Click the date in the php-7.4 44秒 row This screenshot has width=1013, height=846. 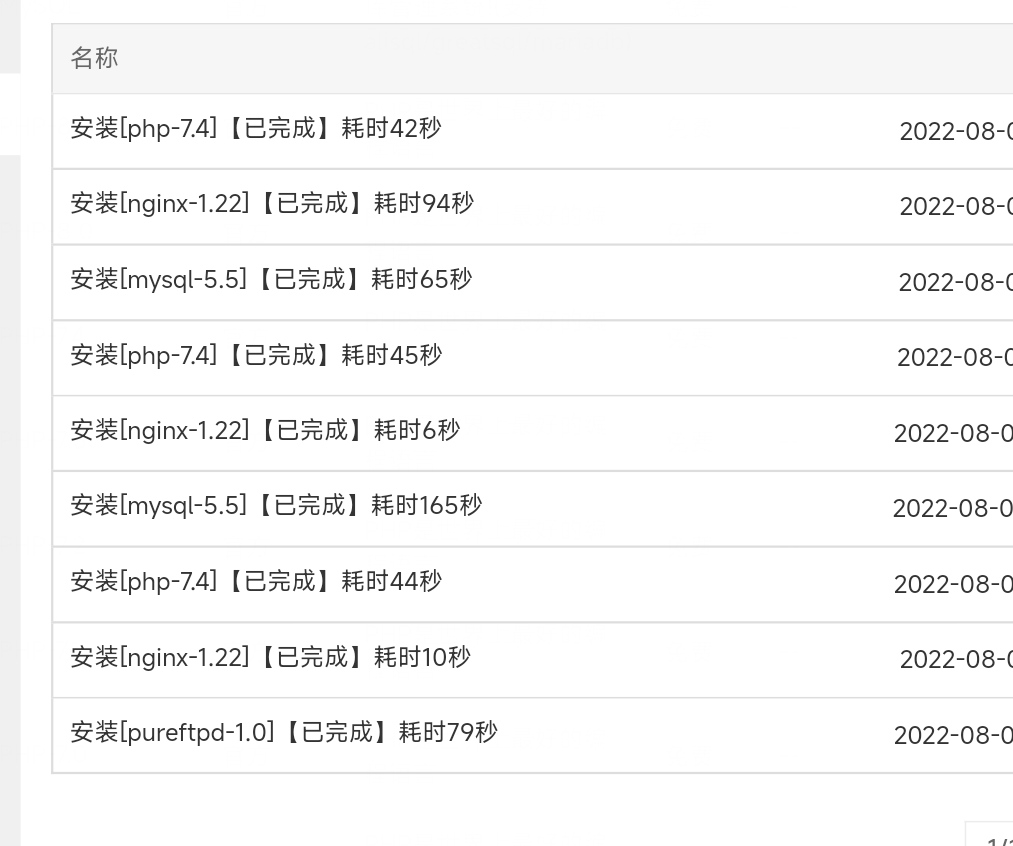[x=954, y=584]
